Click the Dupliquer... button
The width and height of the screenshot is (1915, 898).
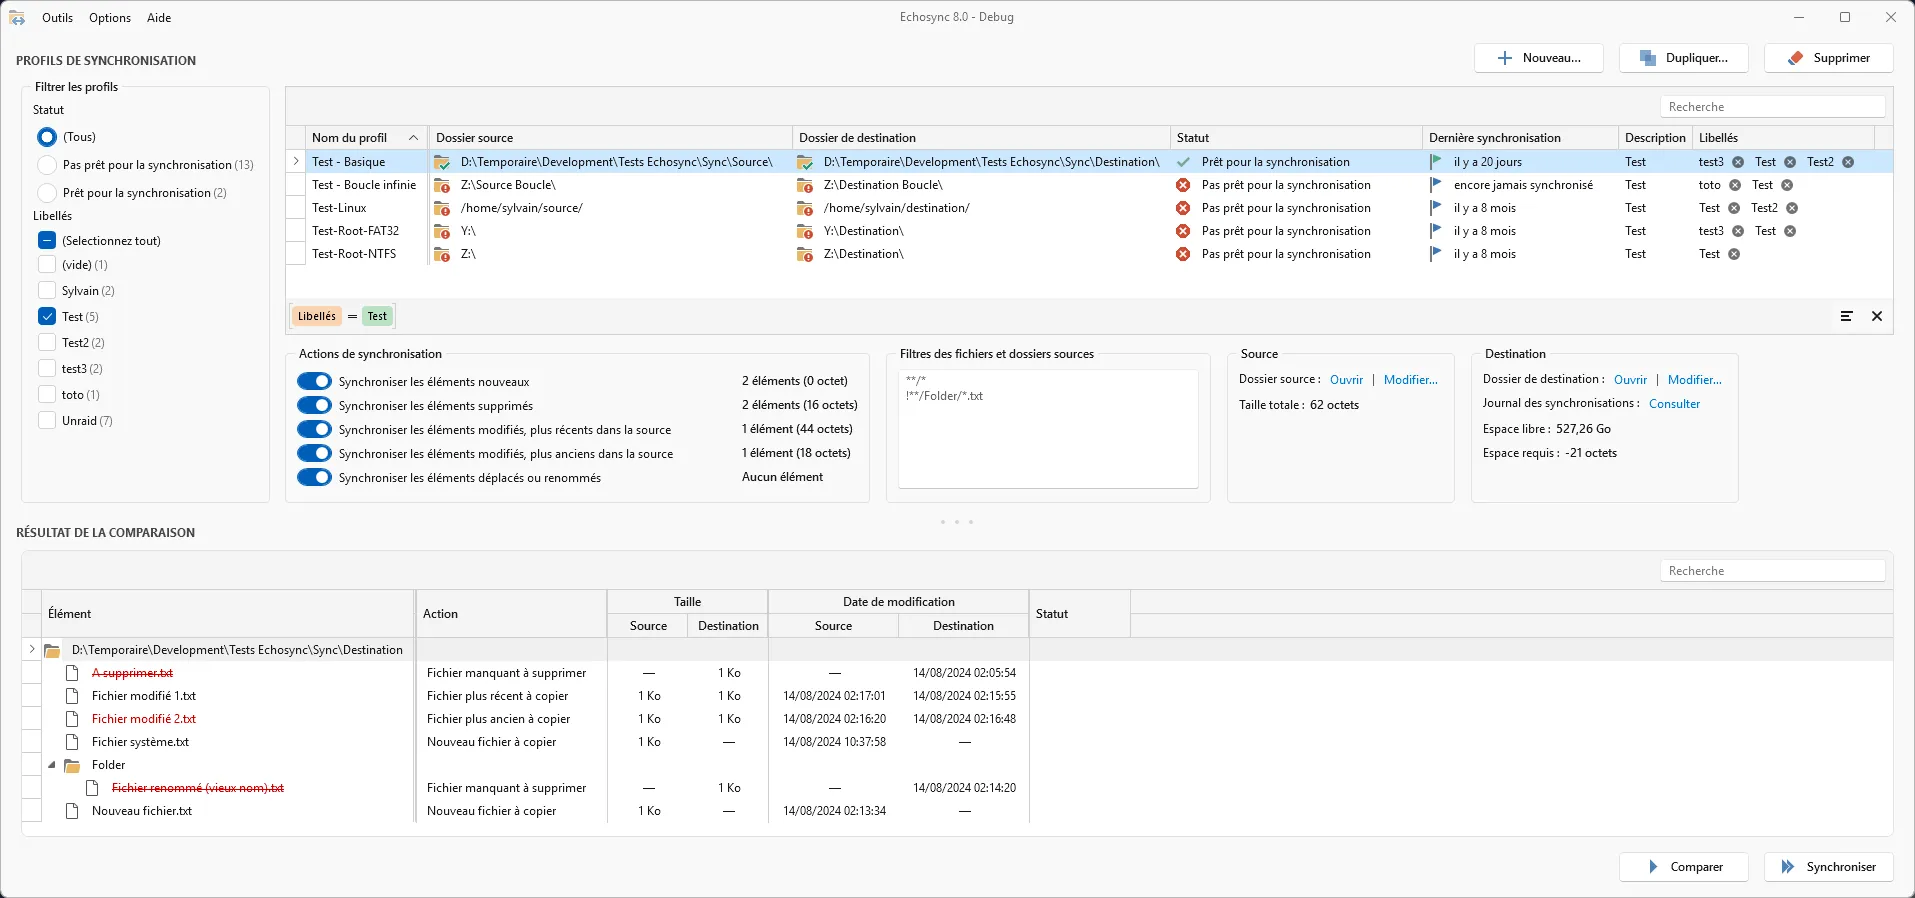point(1684,58)
